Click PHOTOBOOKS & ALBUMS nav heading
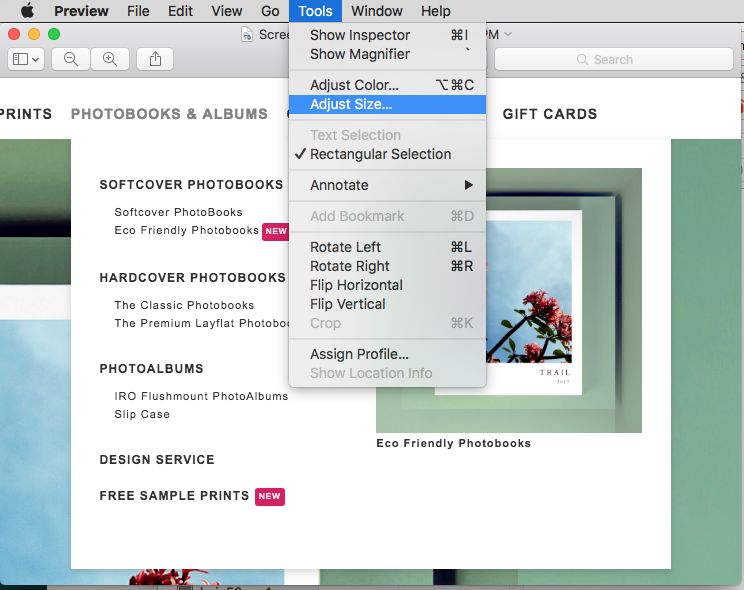744x590 pixels. tap(169, 114)
